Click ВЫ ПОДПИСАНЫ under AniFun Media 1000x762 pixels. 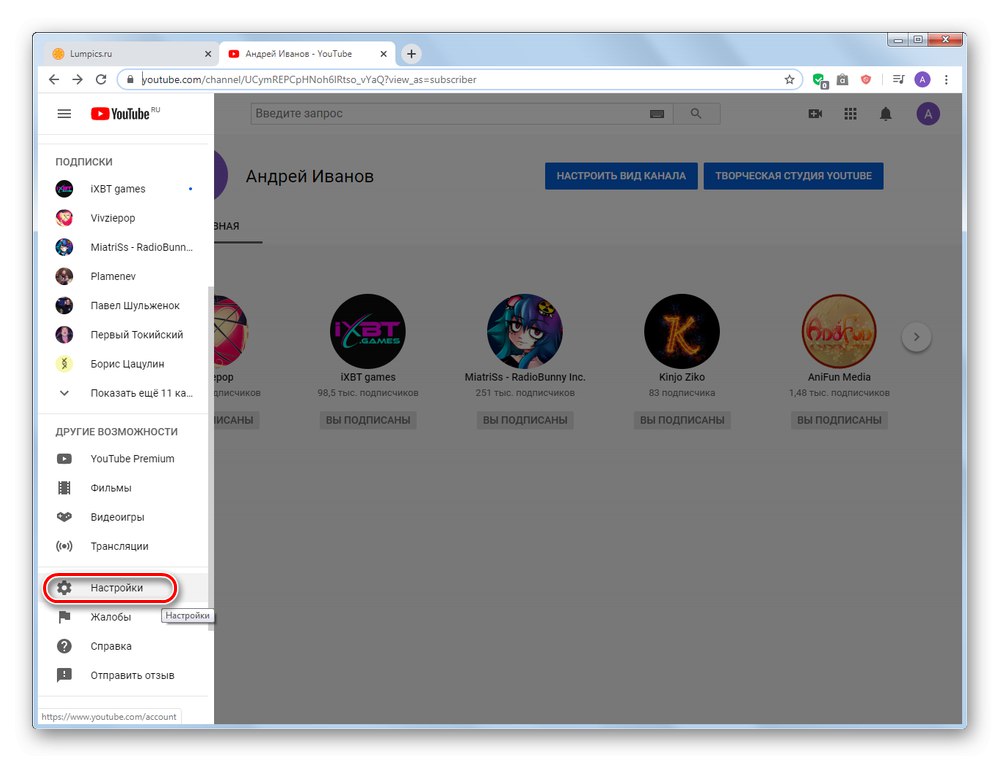[x=839, y=420]
